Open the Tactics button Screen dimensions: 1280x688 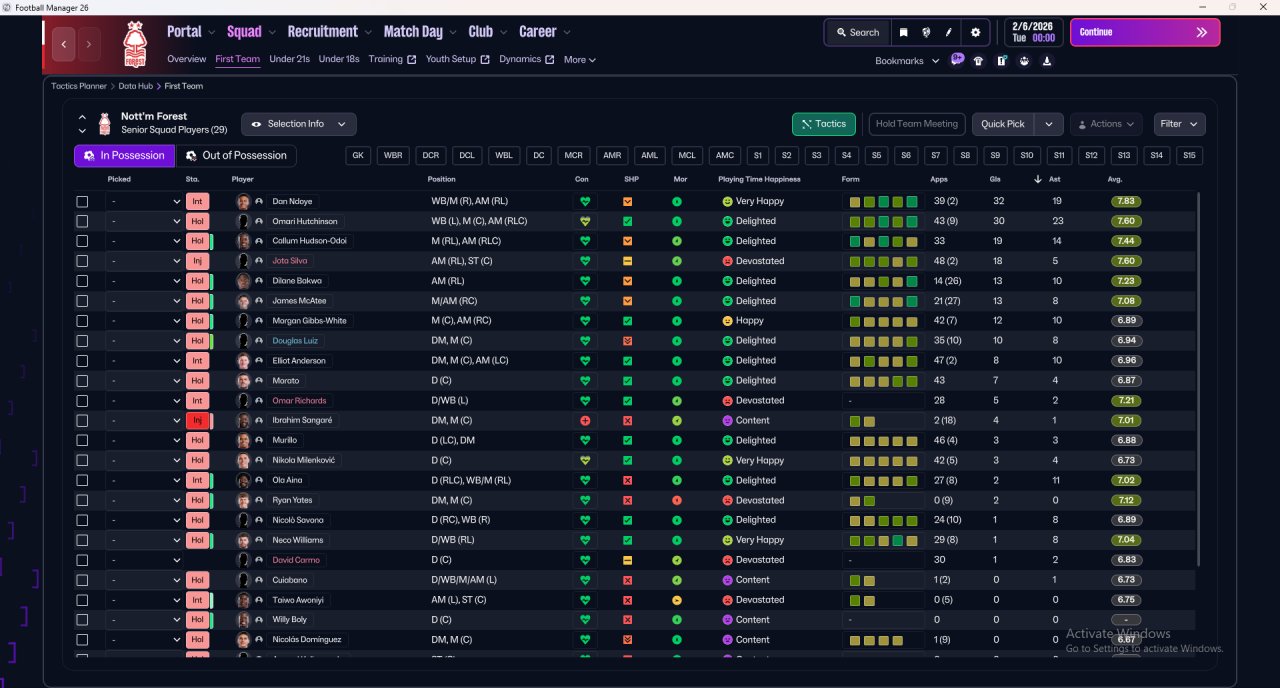(x=823, y=124)
